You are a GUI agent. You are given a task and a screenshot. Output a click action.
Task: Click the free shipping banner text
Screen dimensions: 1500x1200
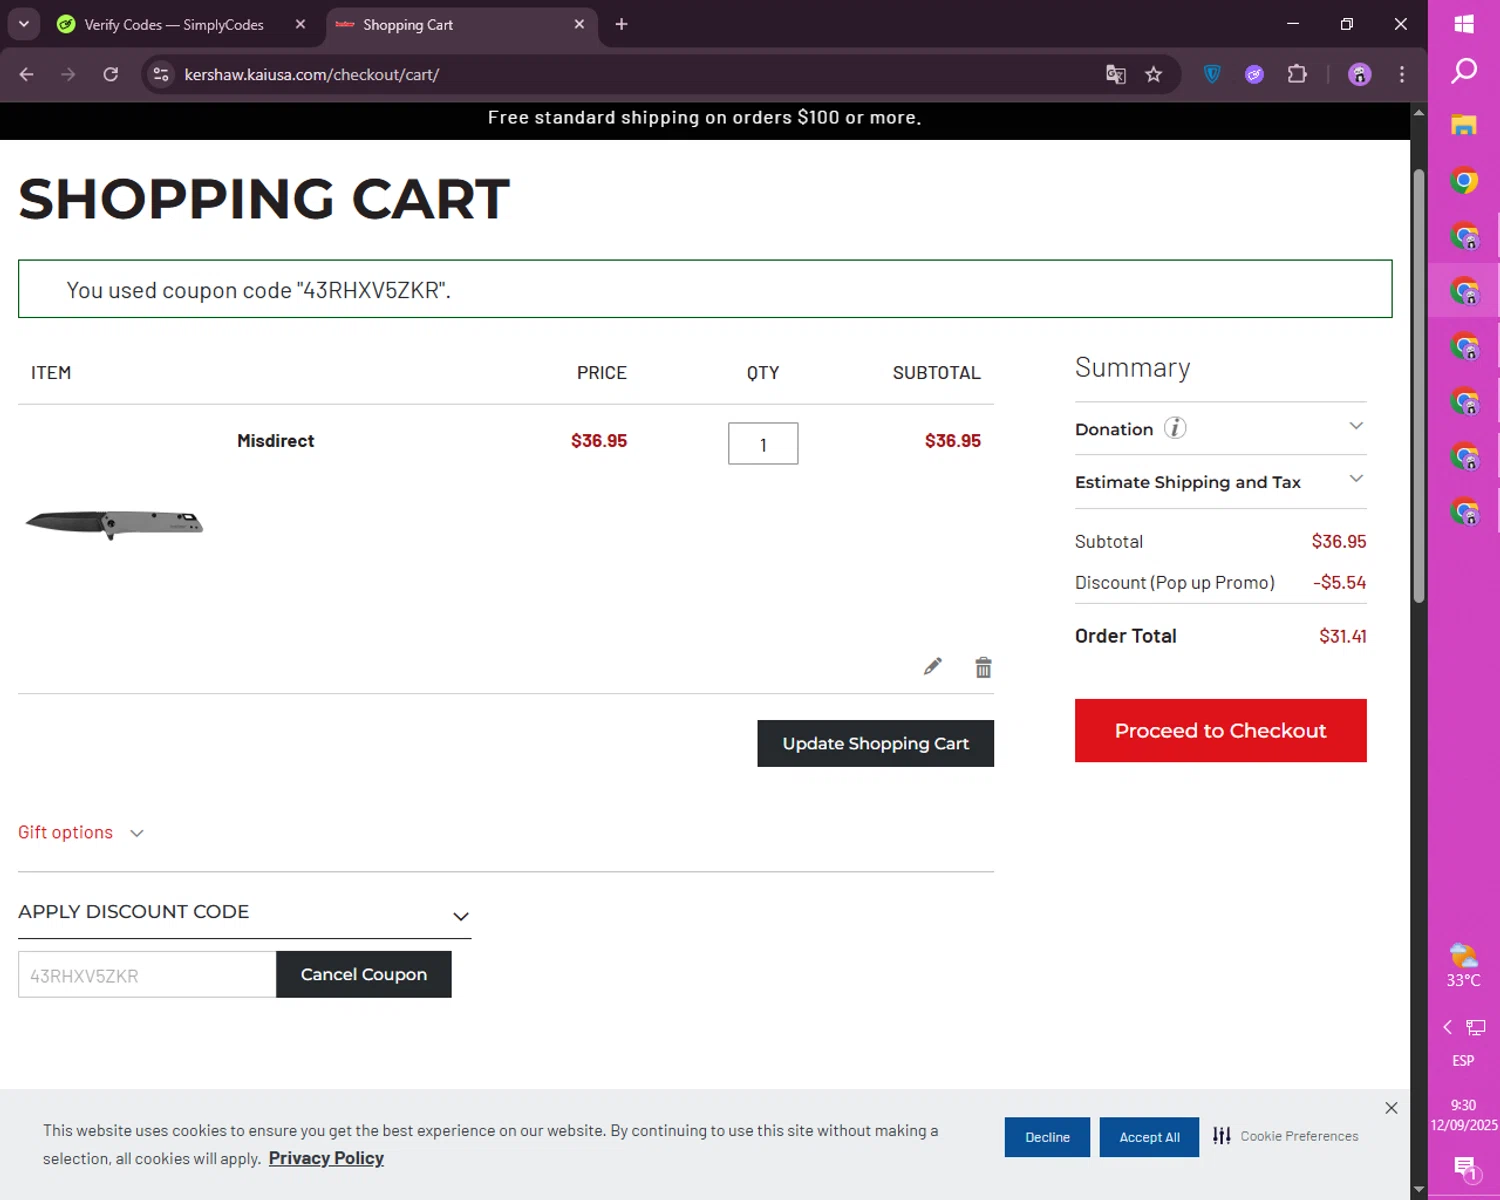[705, 118]
